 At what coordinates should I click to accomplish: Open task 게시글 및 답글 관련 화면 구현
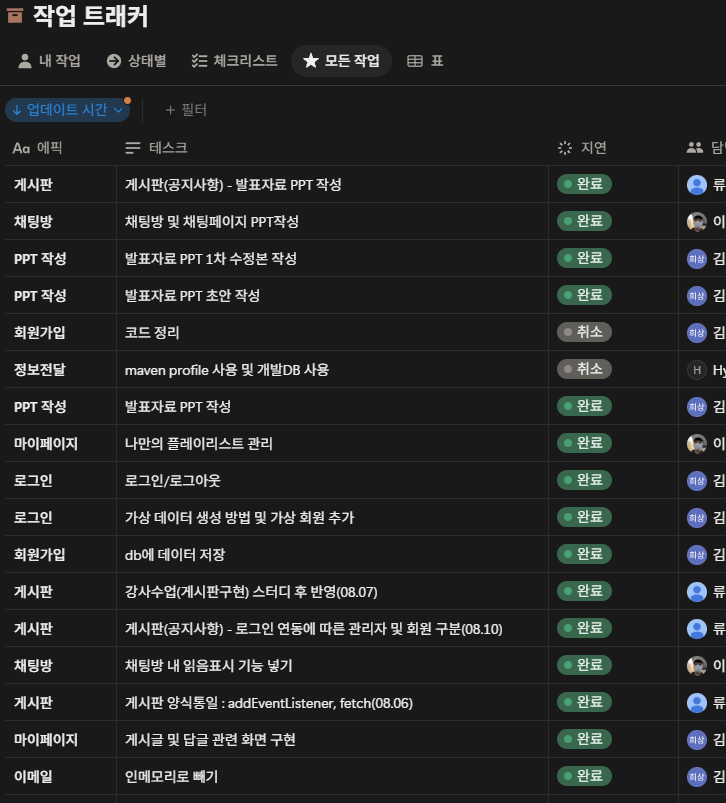pos(210,739)
